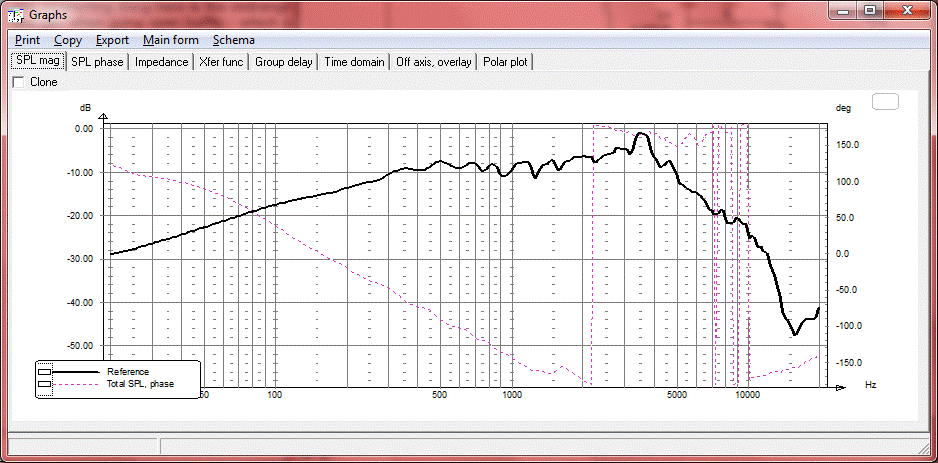Enable the Clone checkbox
This screenshot has width=938, height=463.
pyautogui.click(x=18, y=82)
